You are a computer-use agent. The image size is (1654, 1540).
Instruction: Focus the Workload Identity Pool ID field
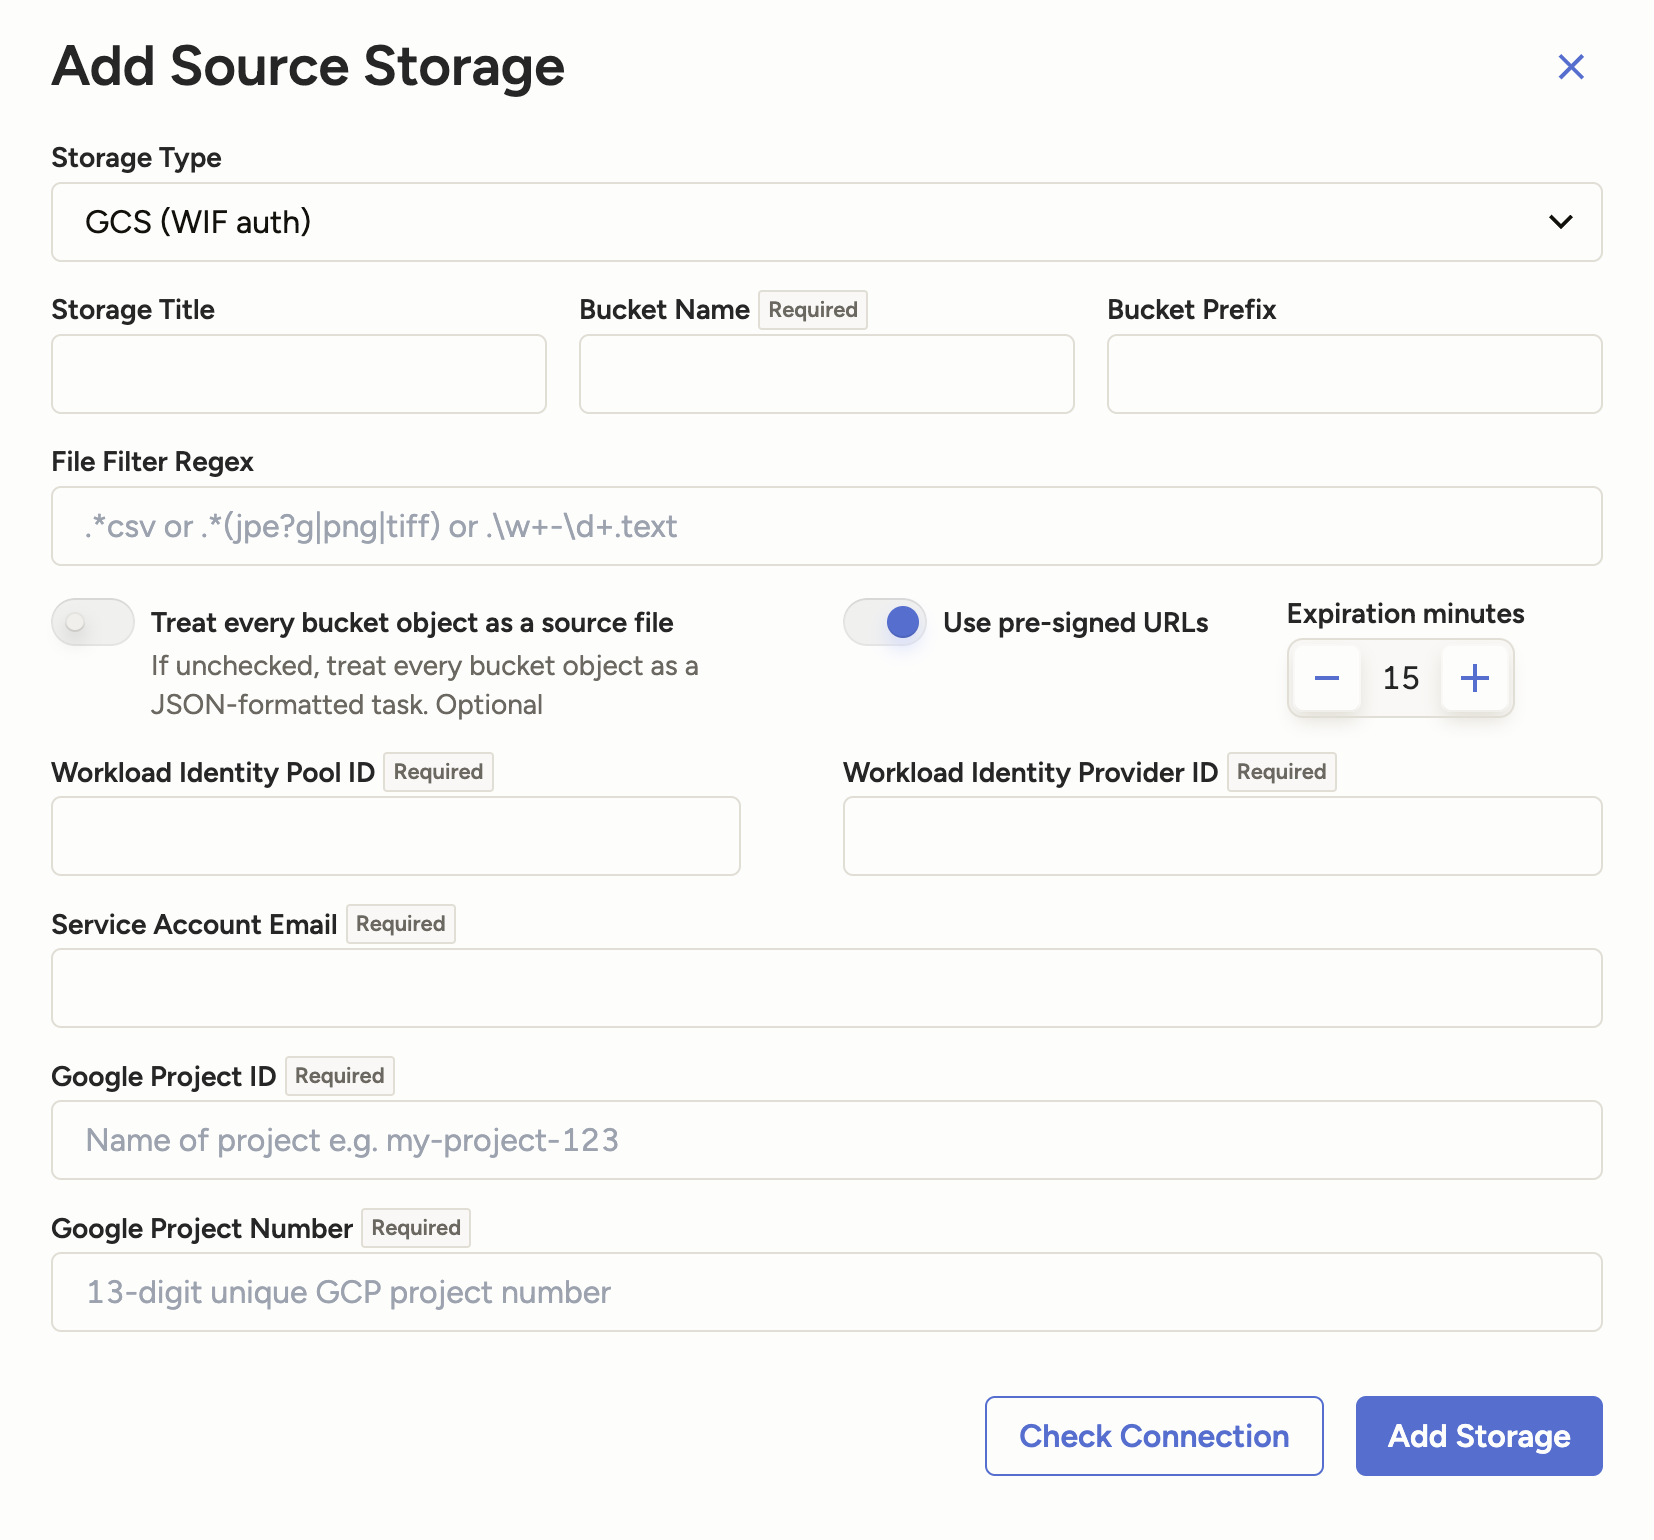[x=395, y=836]
